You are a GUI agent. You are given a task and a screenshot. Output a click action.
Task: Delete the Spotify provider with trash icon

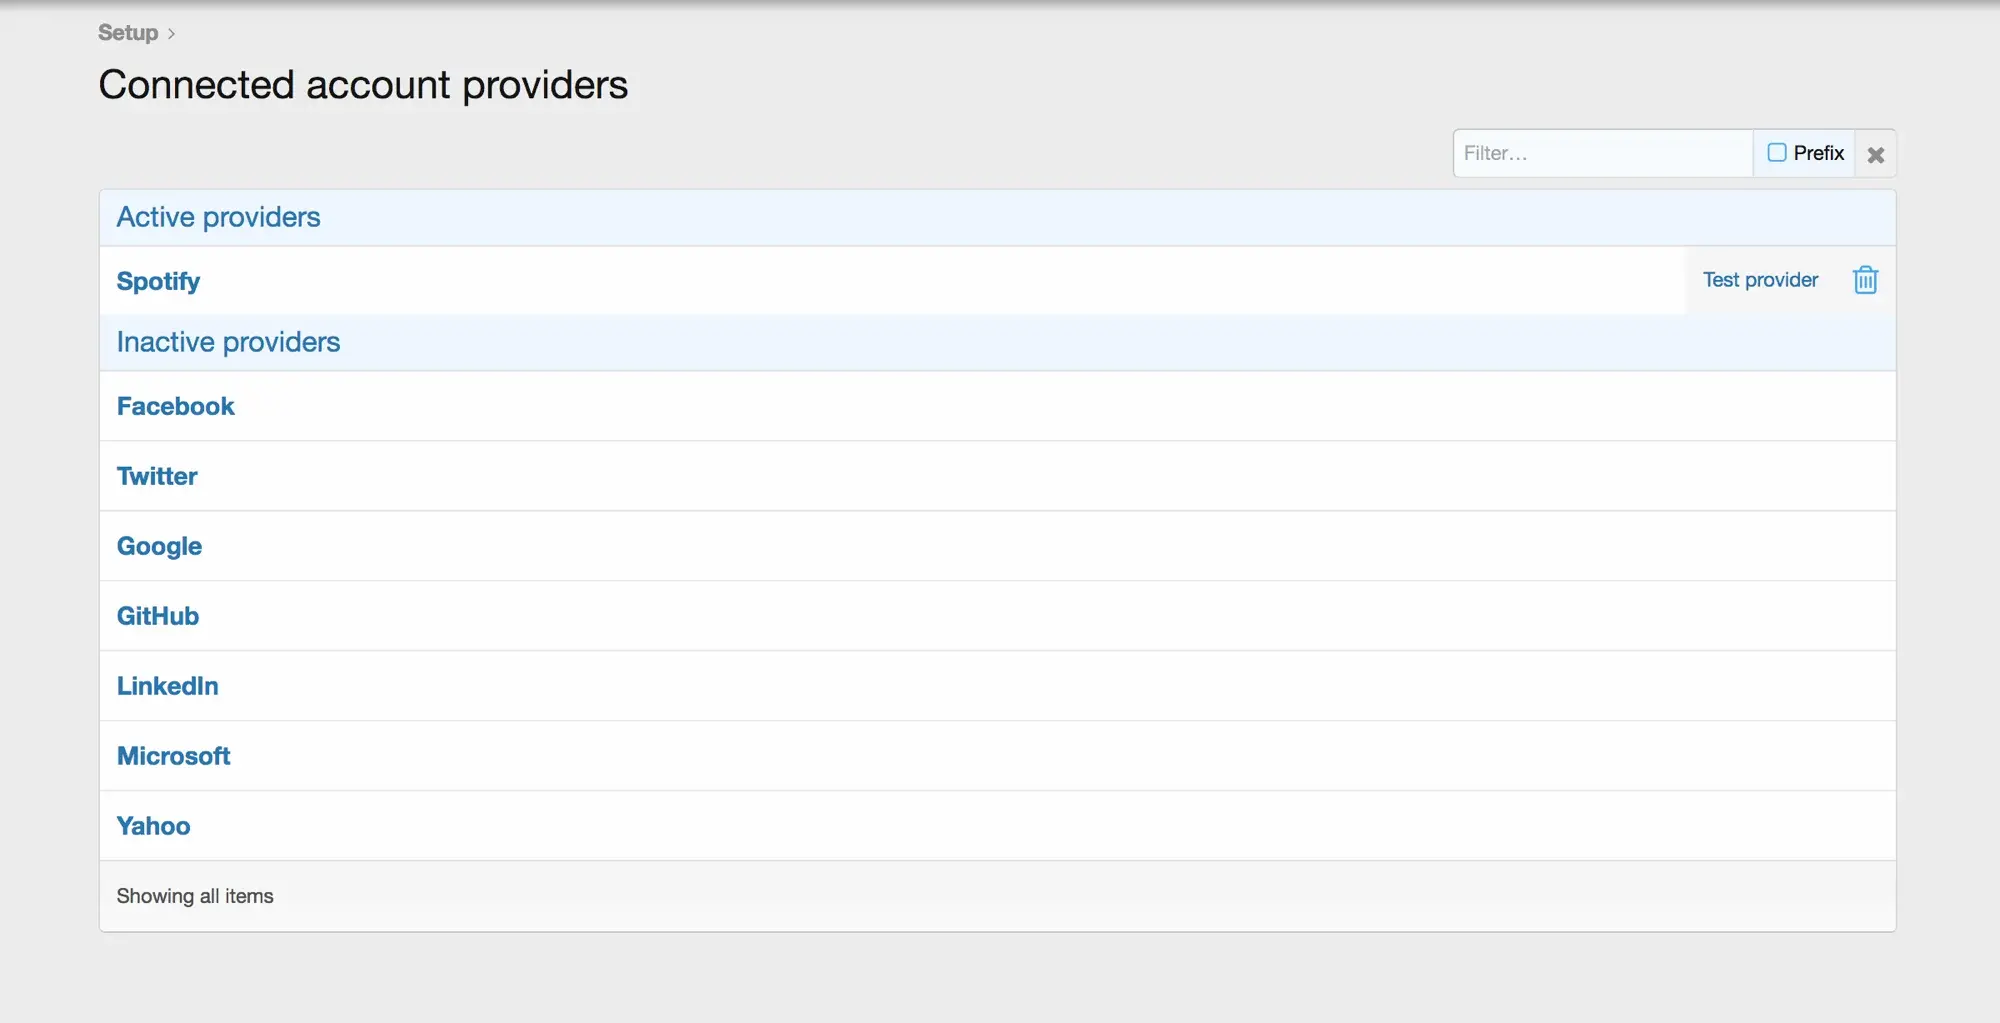pos(1865,280)
